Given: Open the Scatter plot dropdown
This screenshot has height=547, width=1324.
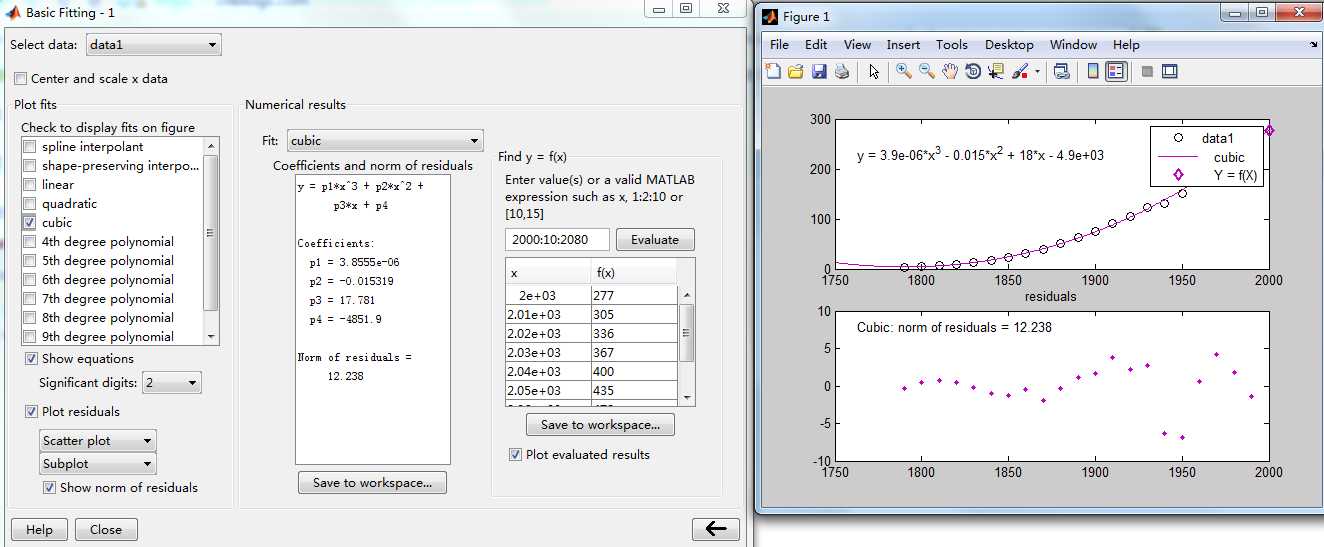Looking at the screenshot, I should tap(98, 441).
